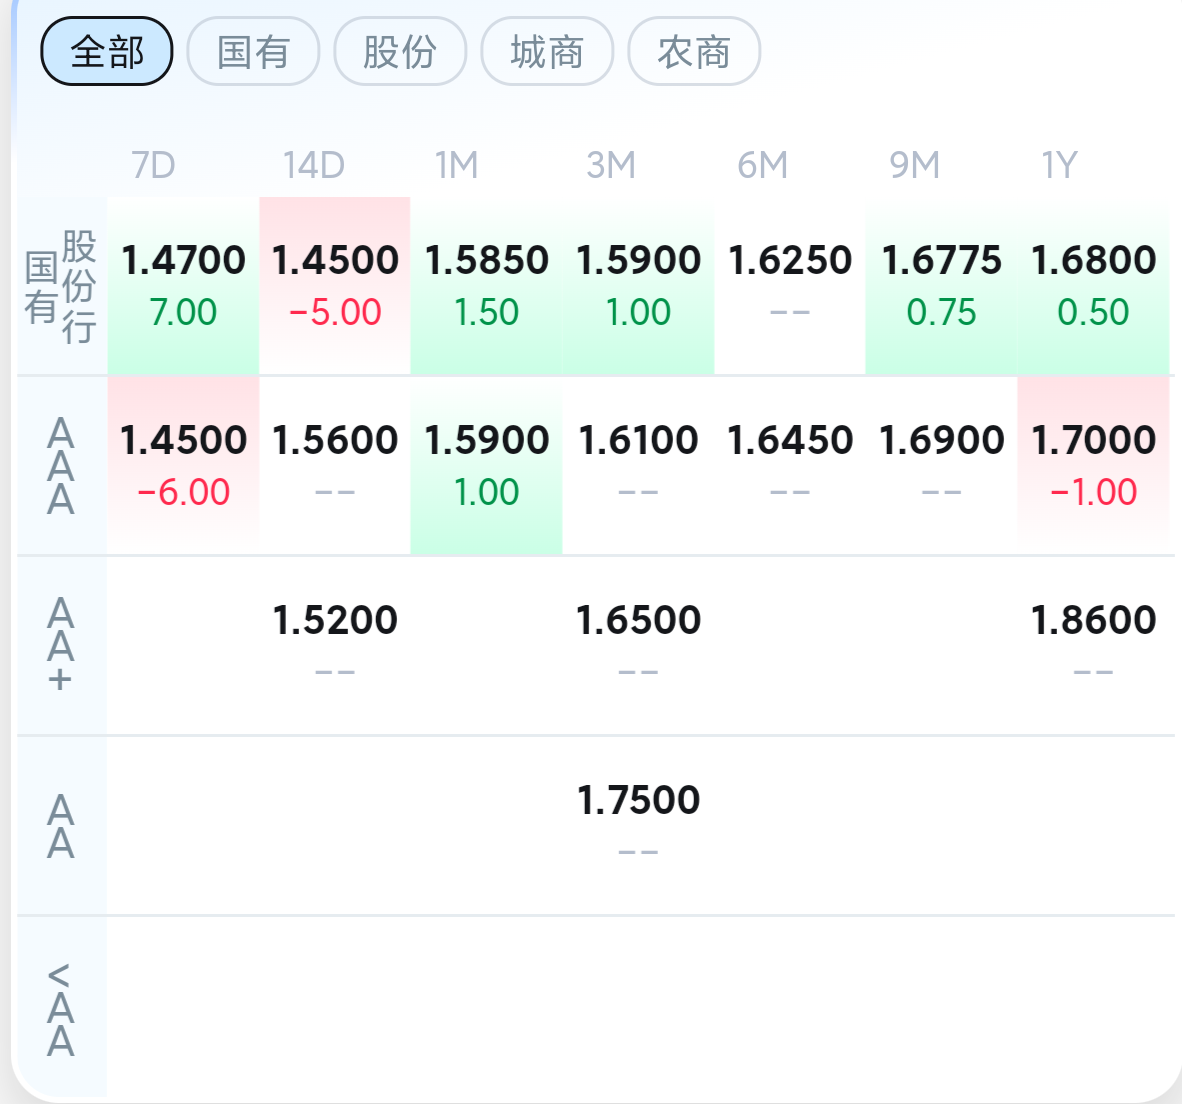Click the 1Y column header
The image size is (1182, 1104).
click(x=1059, y=165)
